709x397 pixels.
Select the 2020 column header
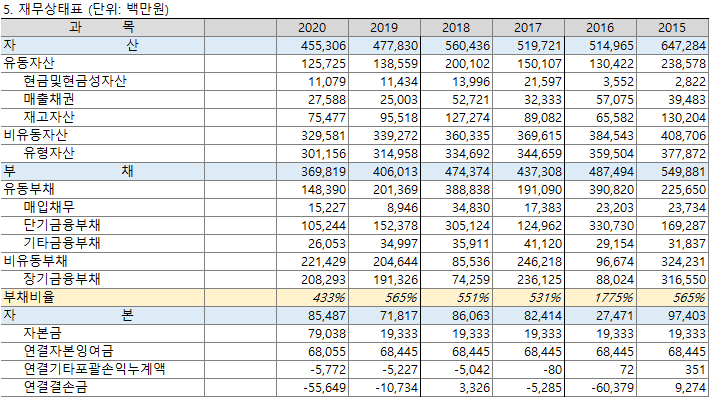(x=312, y=28)
